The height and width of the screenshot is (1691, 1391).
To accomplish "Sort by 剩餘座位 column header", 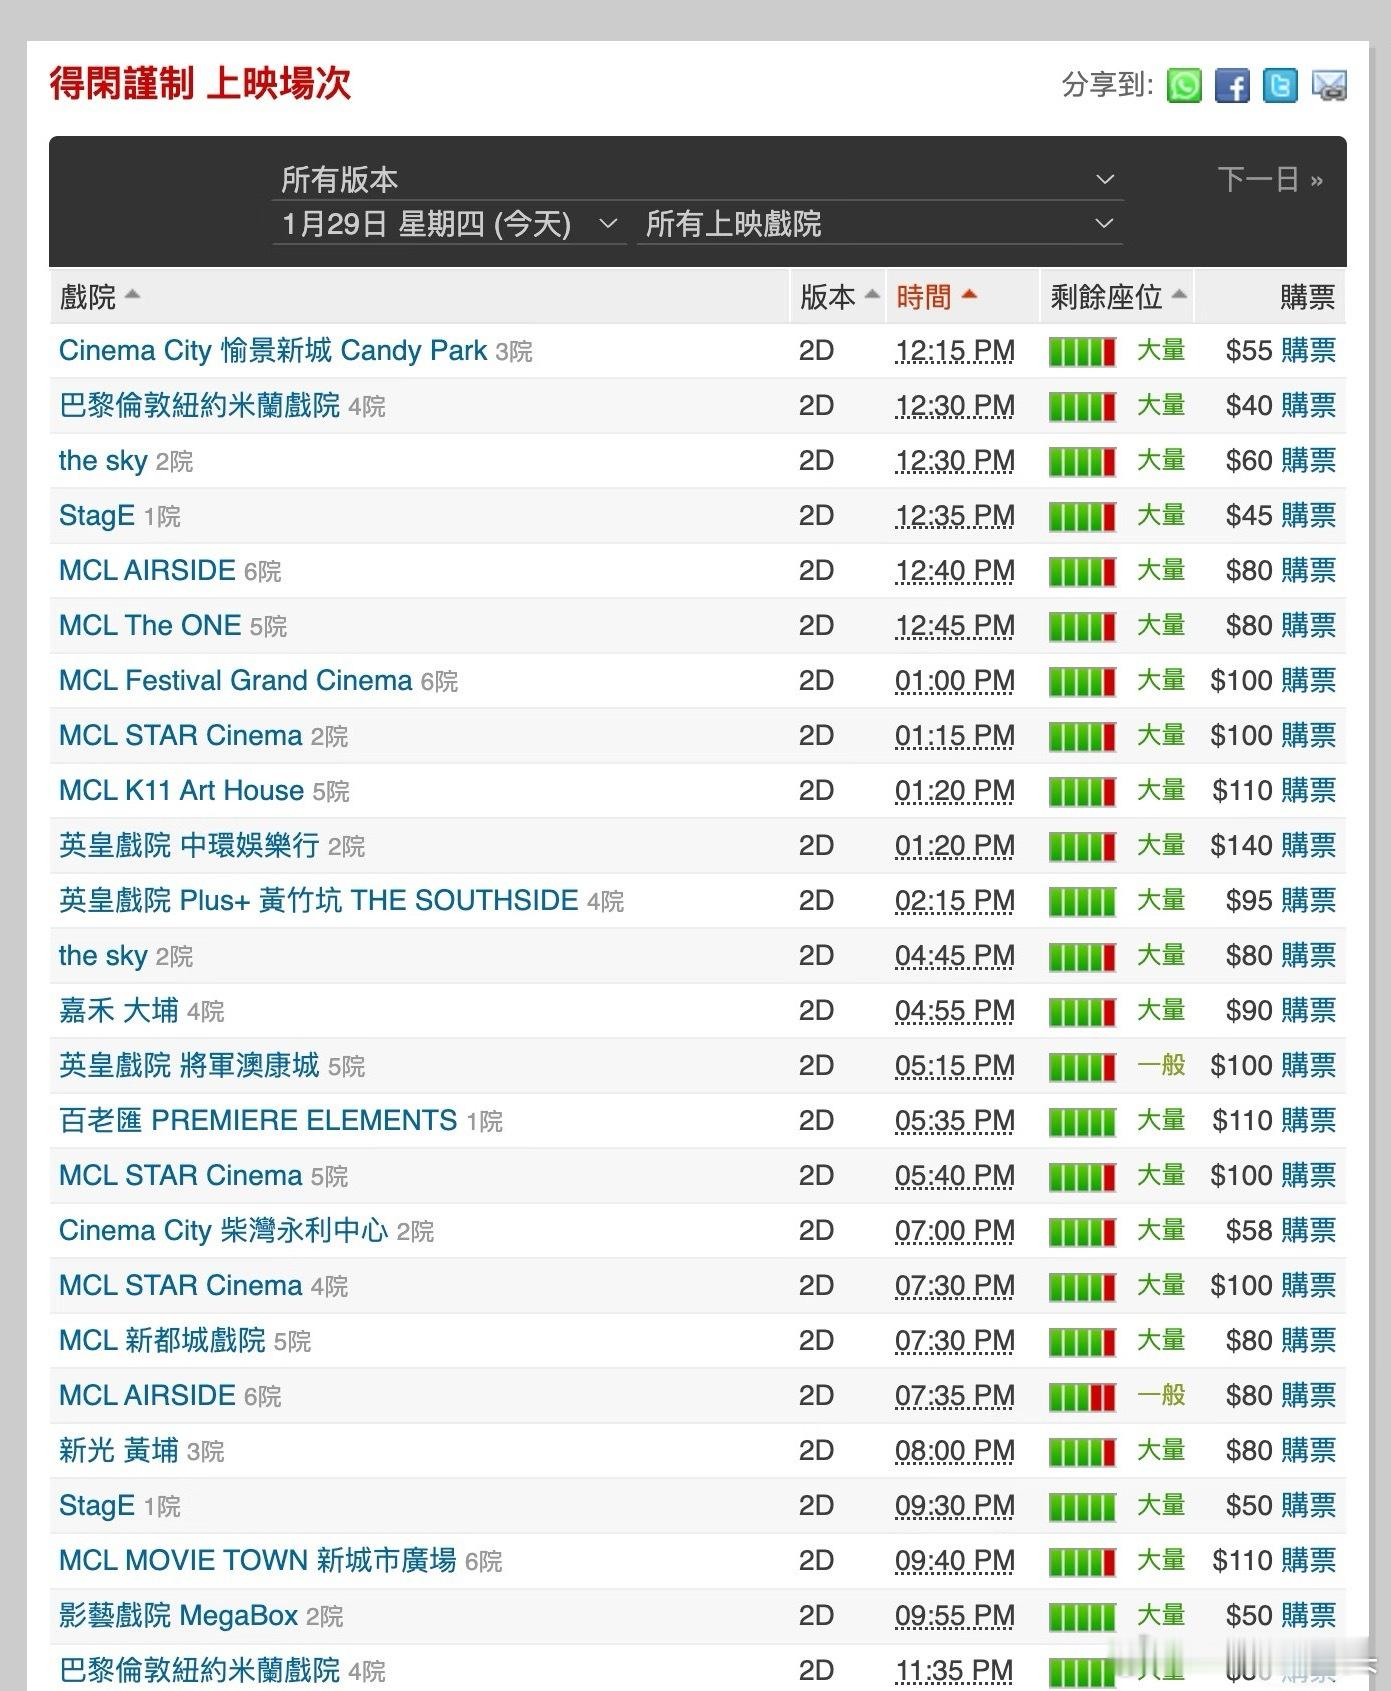I will coord(1118,297).
